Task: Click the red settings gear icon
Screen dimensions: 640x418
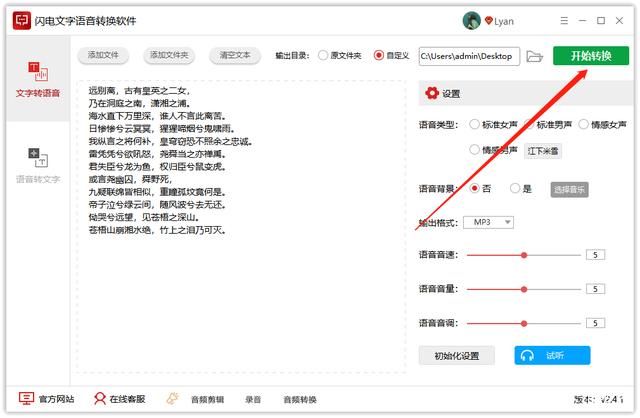Action: 432,93
